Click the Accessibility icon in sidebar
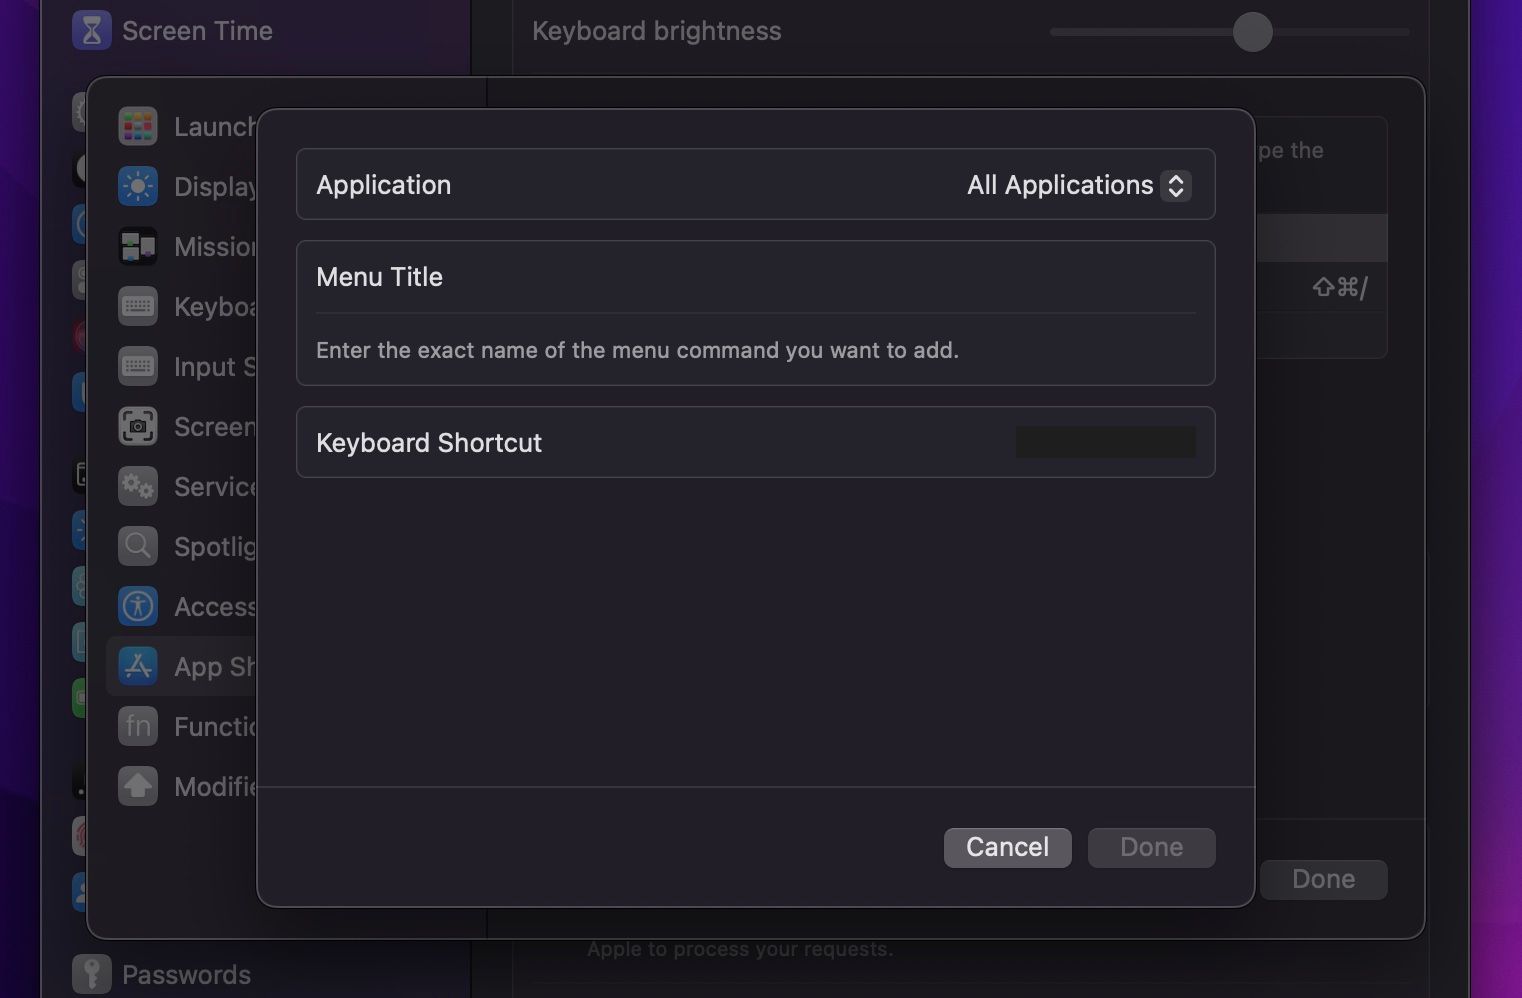Image resolution: width=1522 pixels, height=998 pixels. pos(137,606)
